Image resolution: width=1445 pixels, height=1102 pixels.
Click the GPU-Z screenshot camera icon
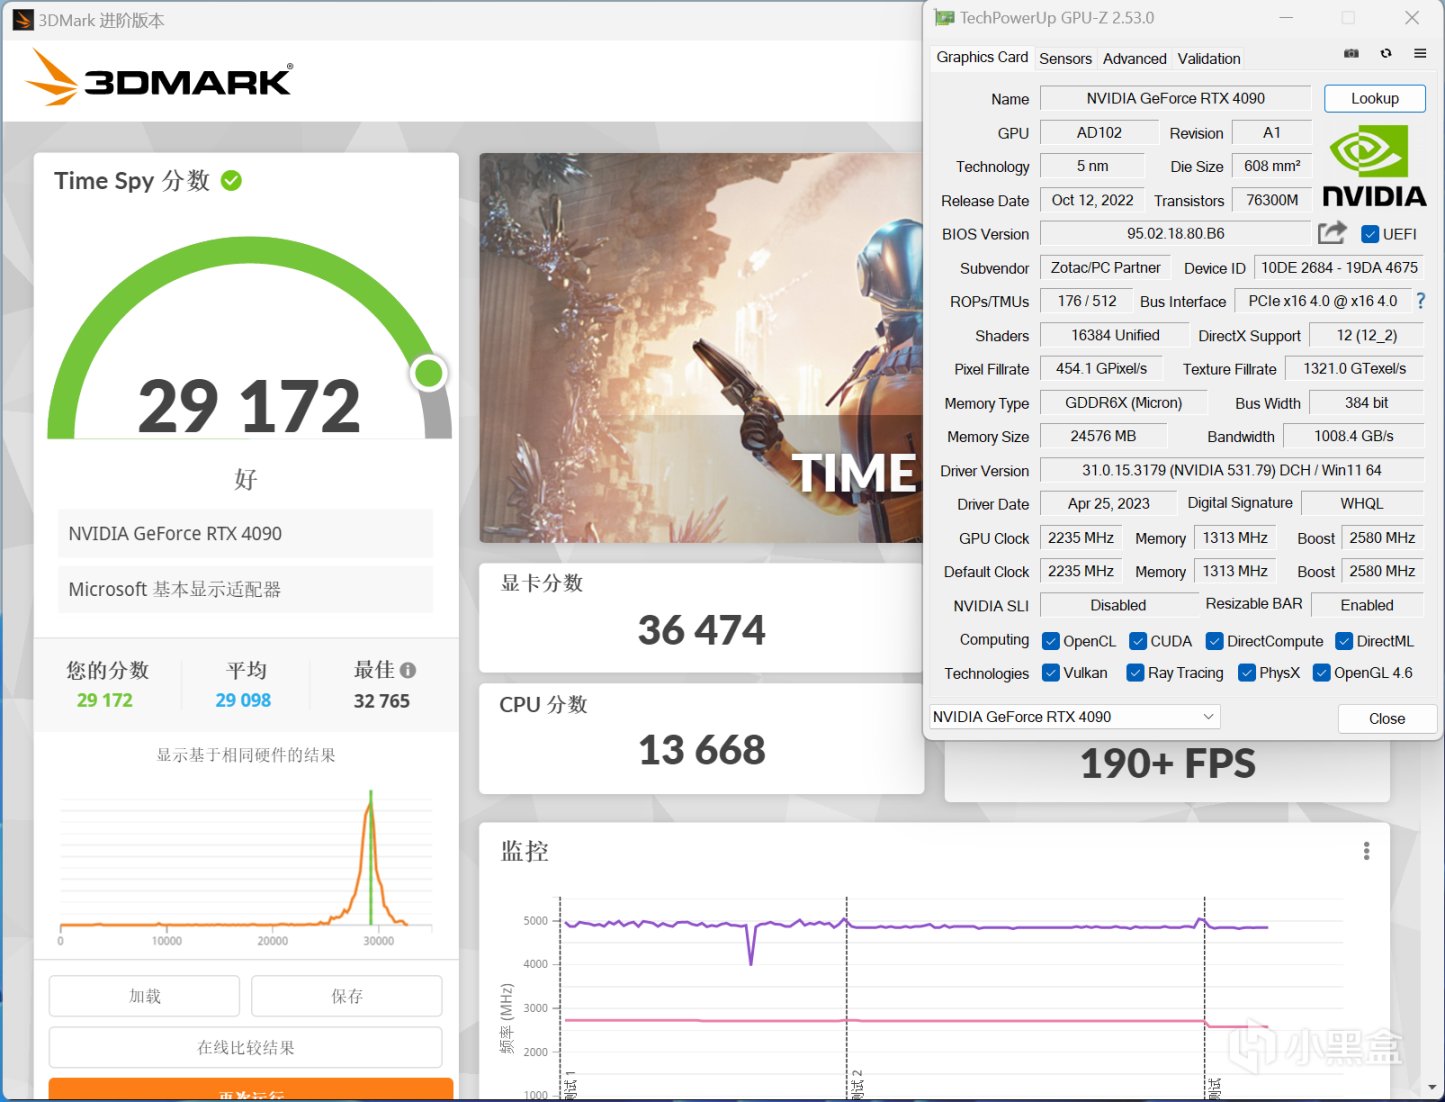click(x=1351, y=54)
